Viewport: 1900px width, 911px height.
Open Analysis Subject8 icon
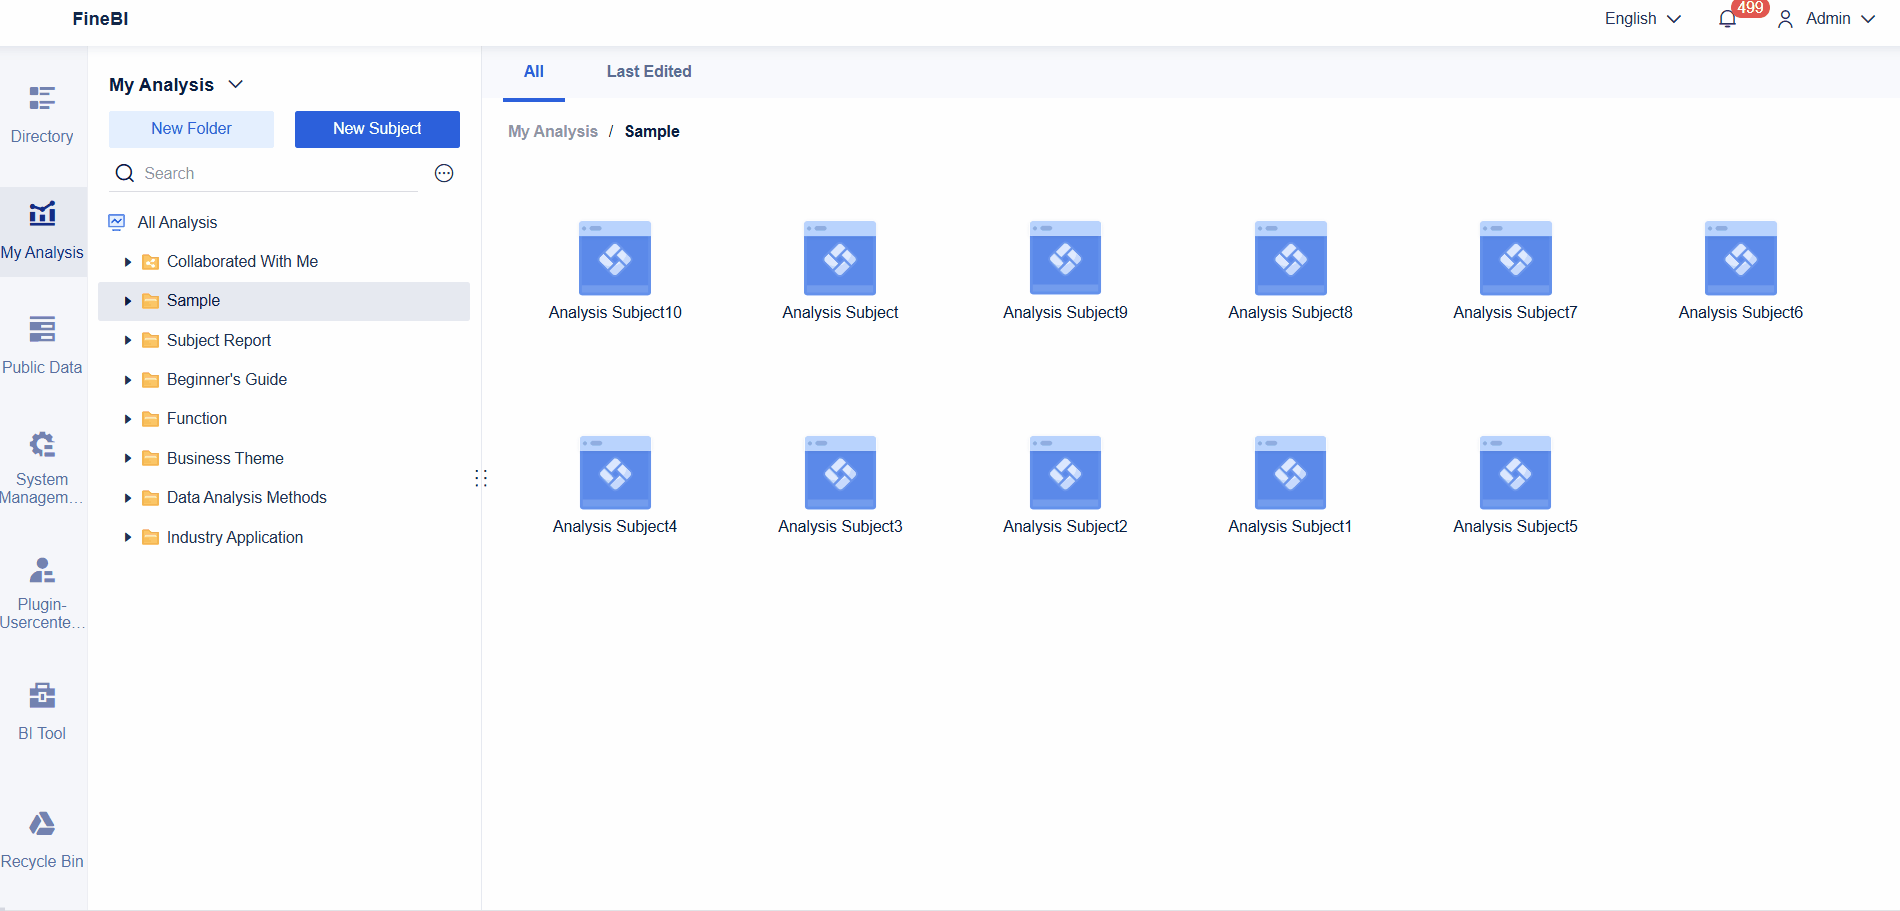[1291, 258]
